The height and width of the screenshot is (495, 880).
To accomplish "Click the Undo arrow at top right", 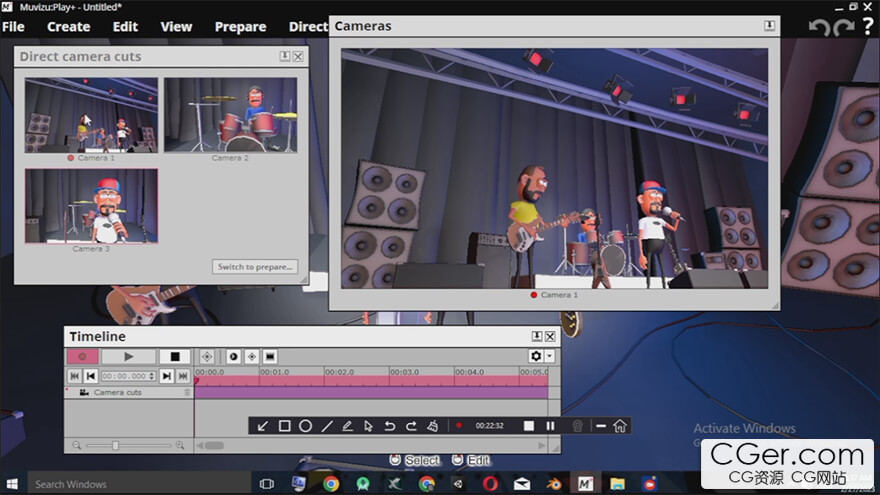I will [819, 27].
